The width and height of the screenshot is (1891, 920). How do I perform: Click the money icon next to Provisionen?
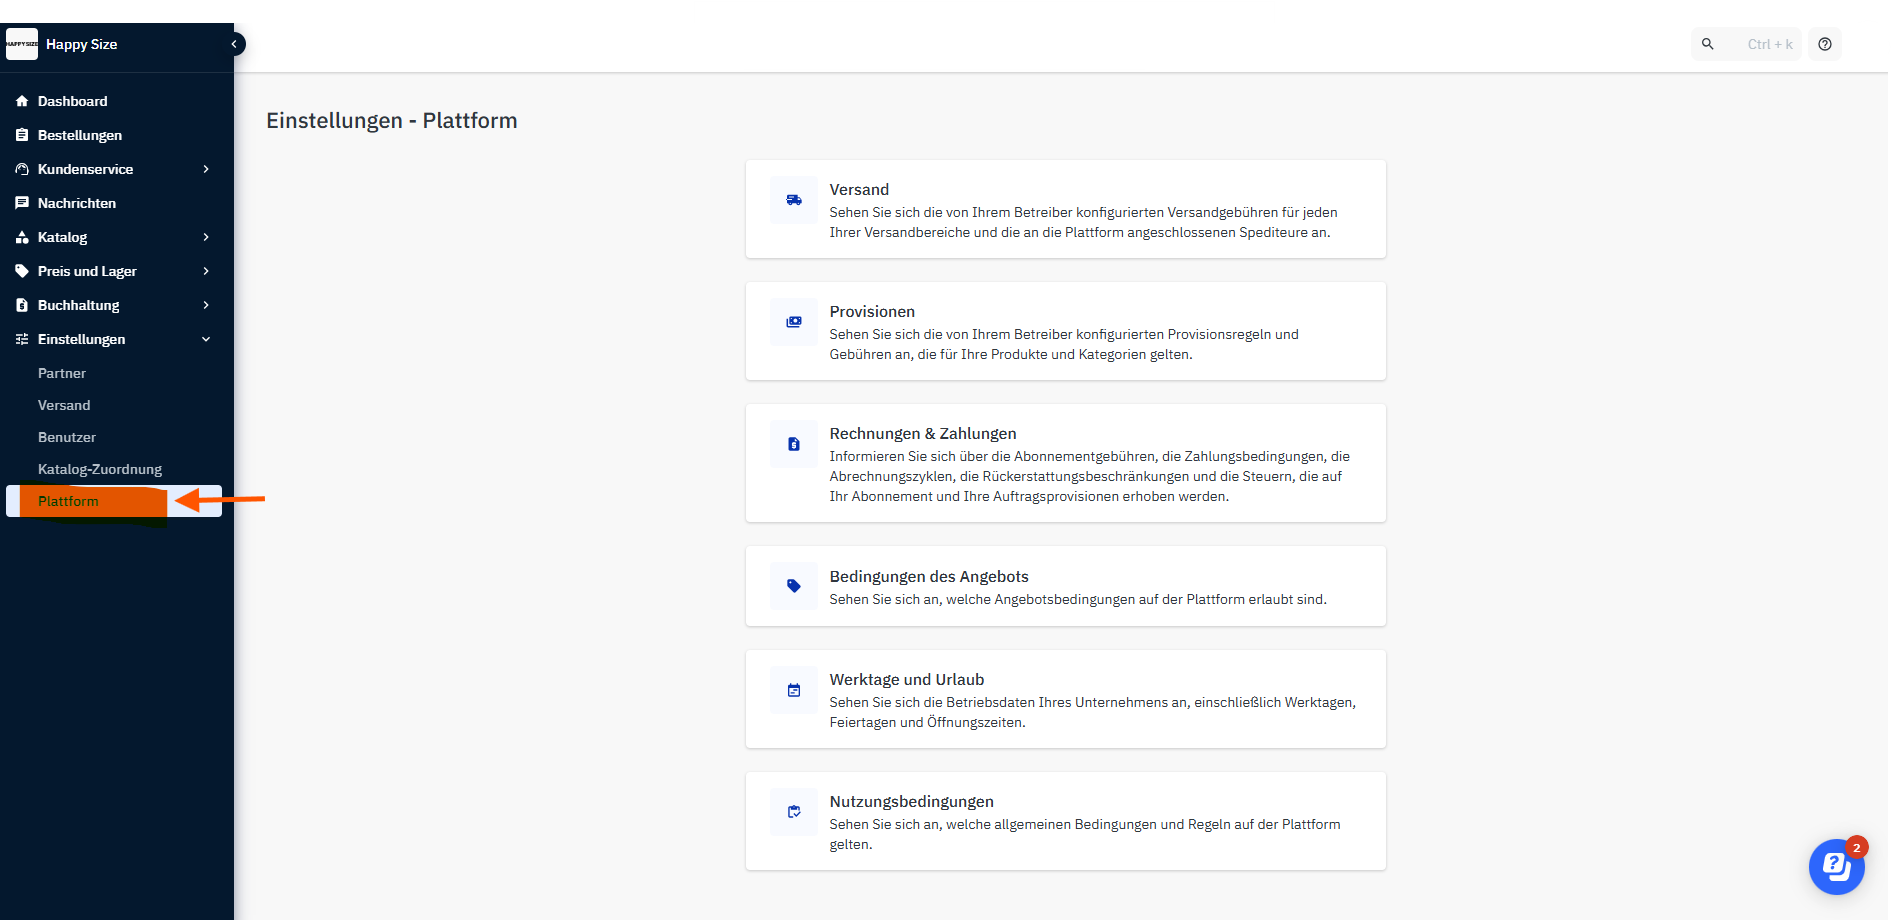(x=793, y=322)
